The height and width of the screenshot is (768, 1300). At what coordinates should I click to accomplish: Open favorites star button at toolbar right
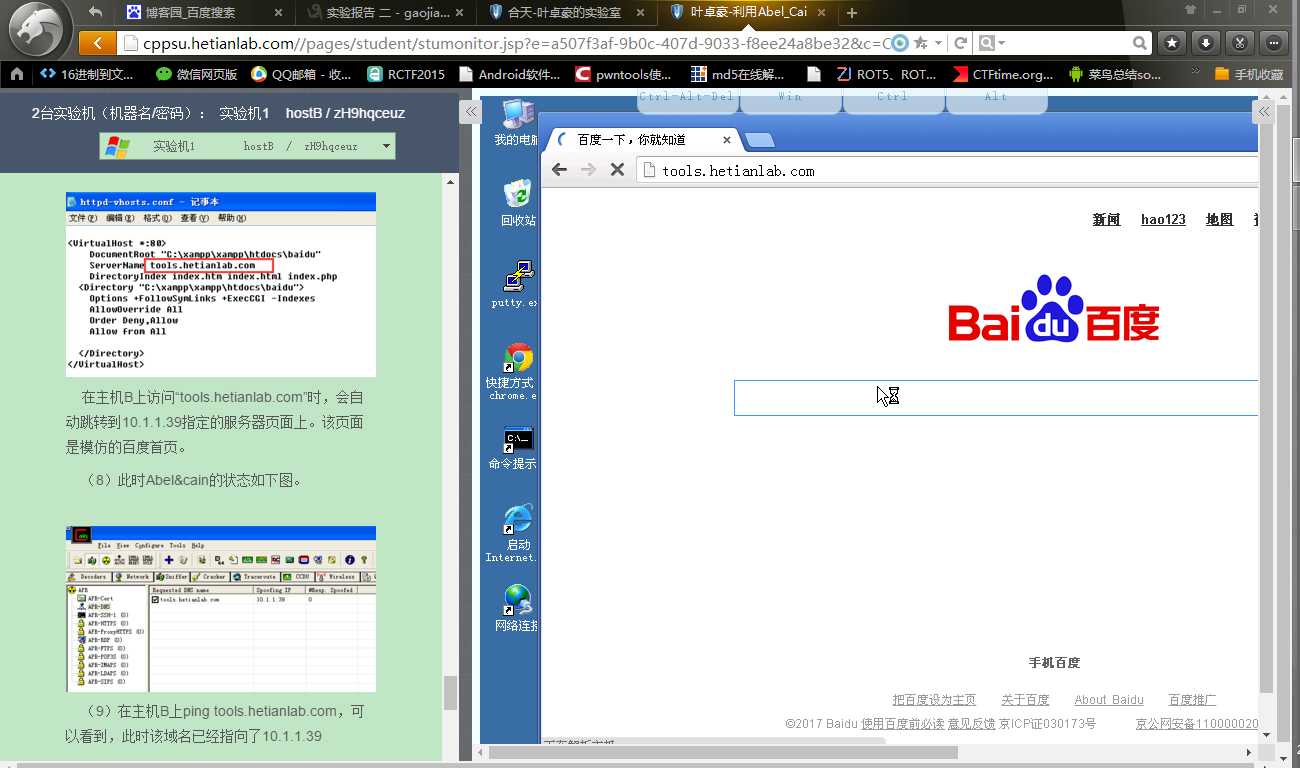[1172, 43]
